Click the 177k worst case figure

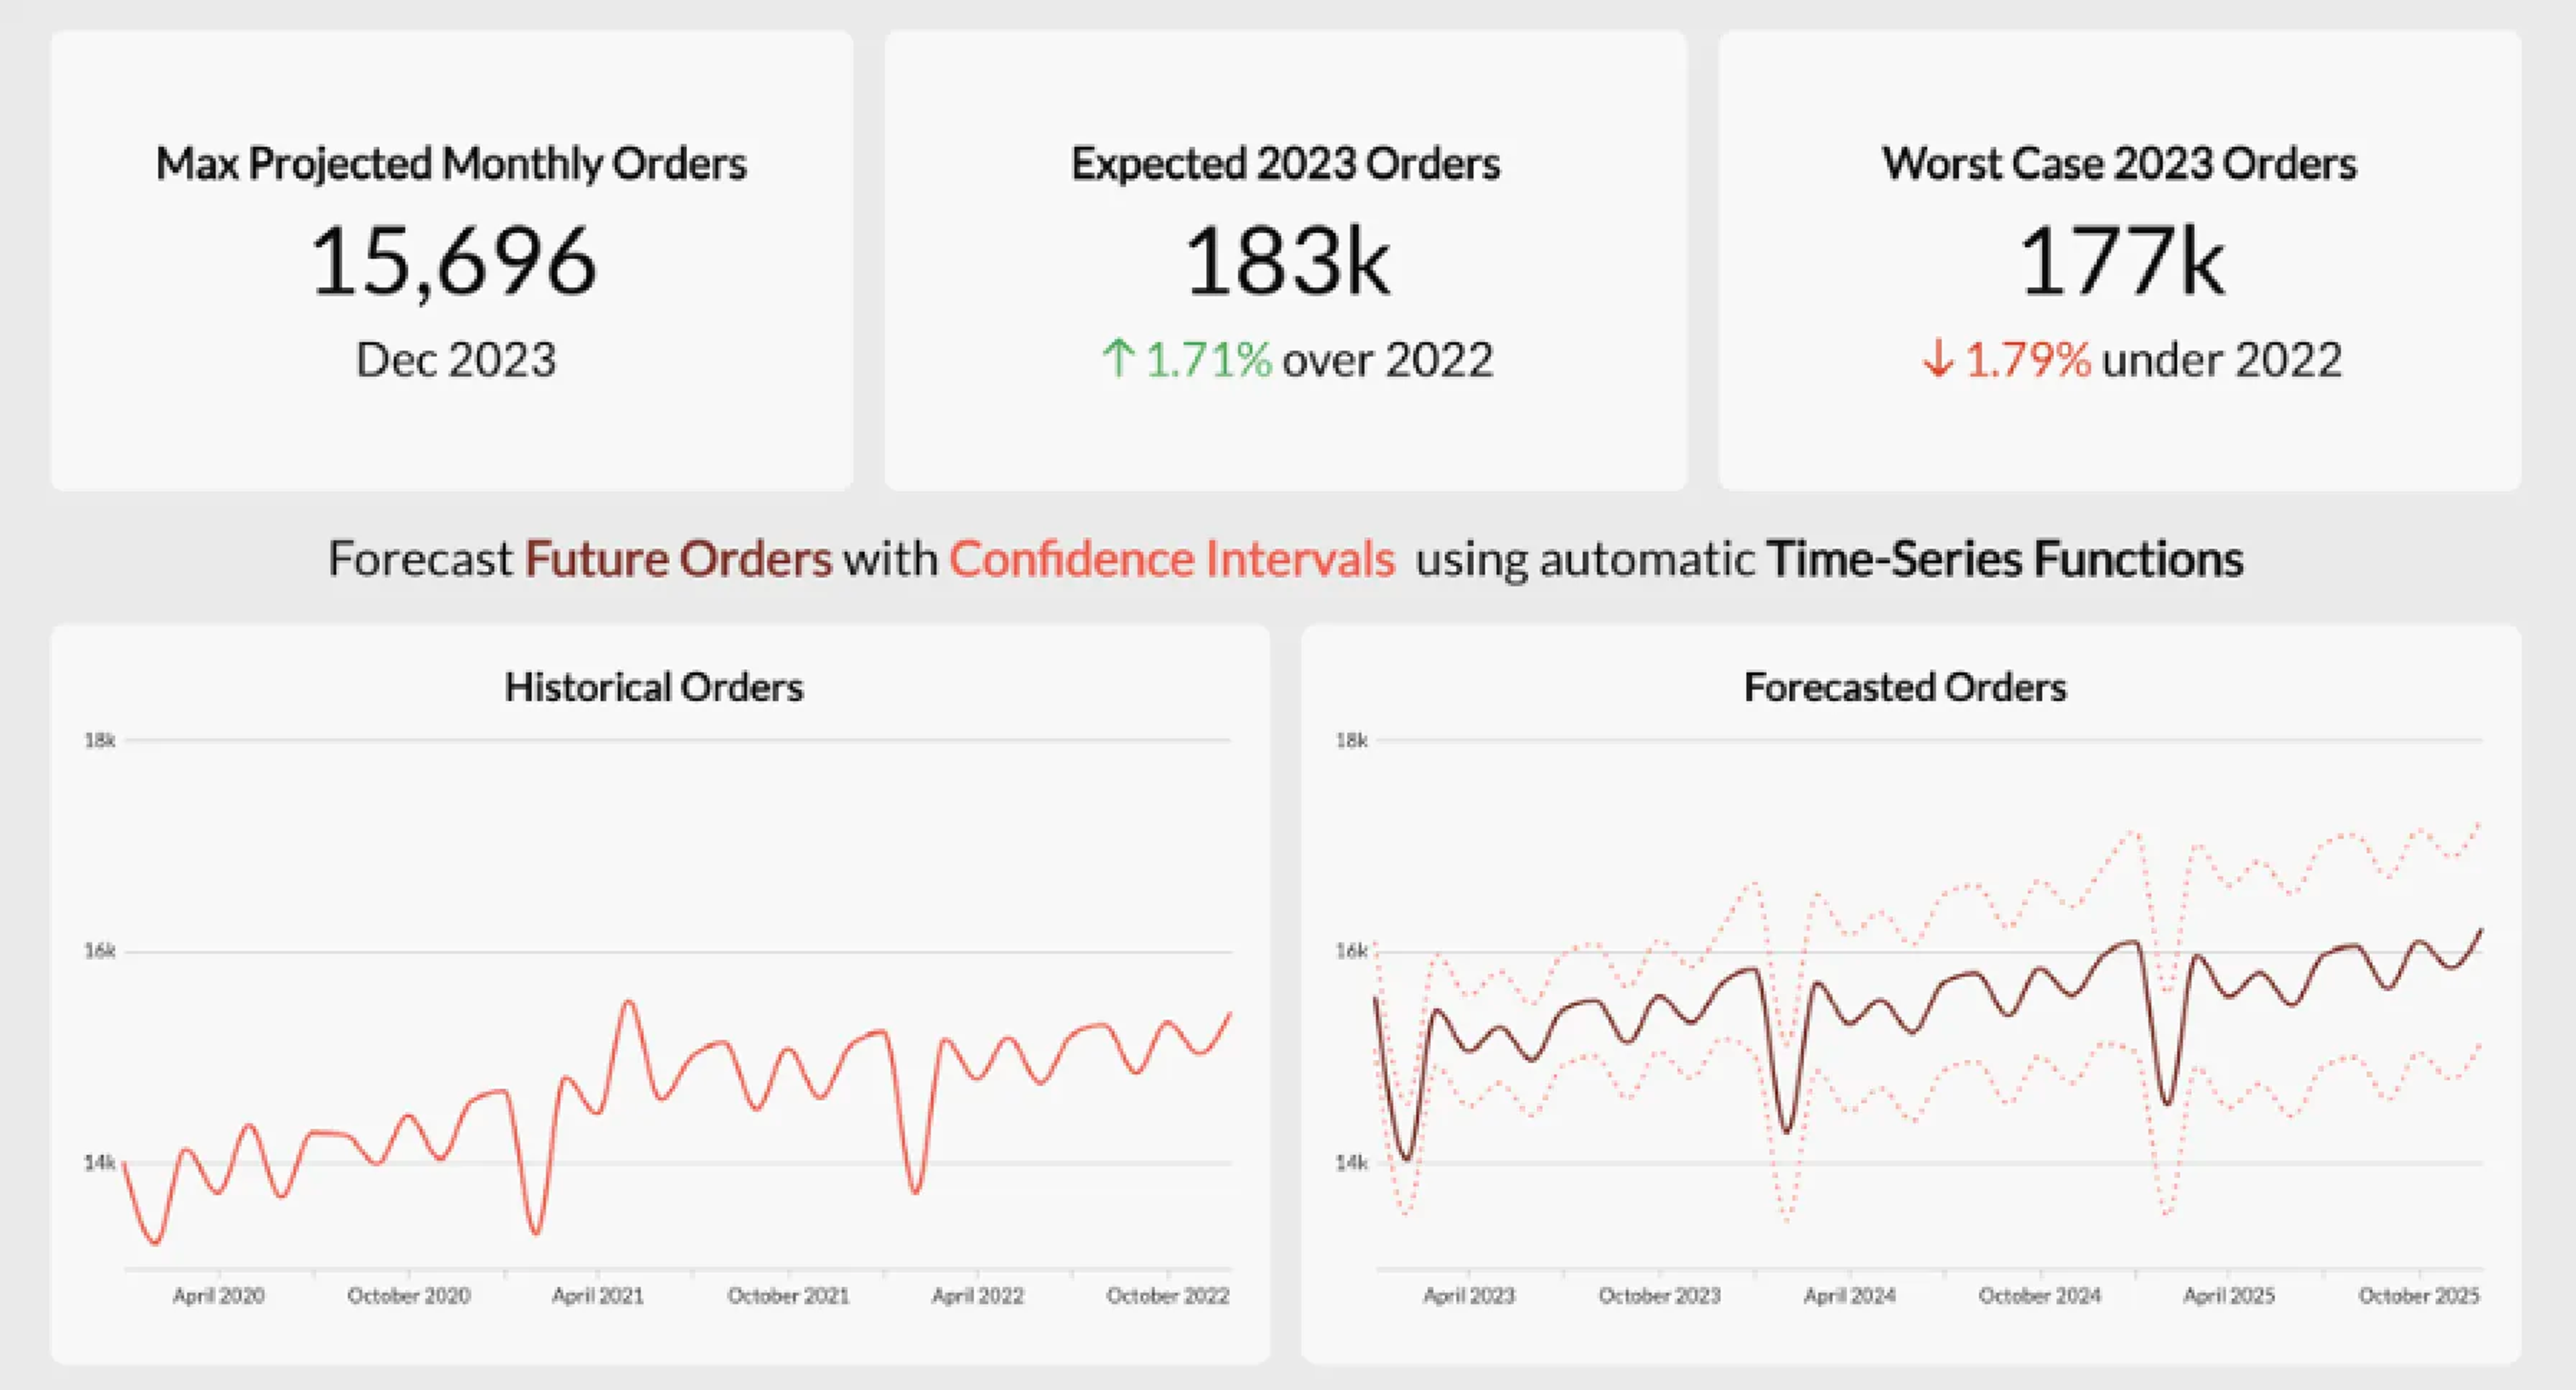coord(2120,261)
